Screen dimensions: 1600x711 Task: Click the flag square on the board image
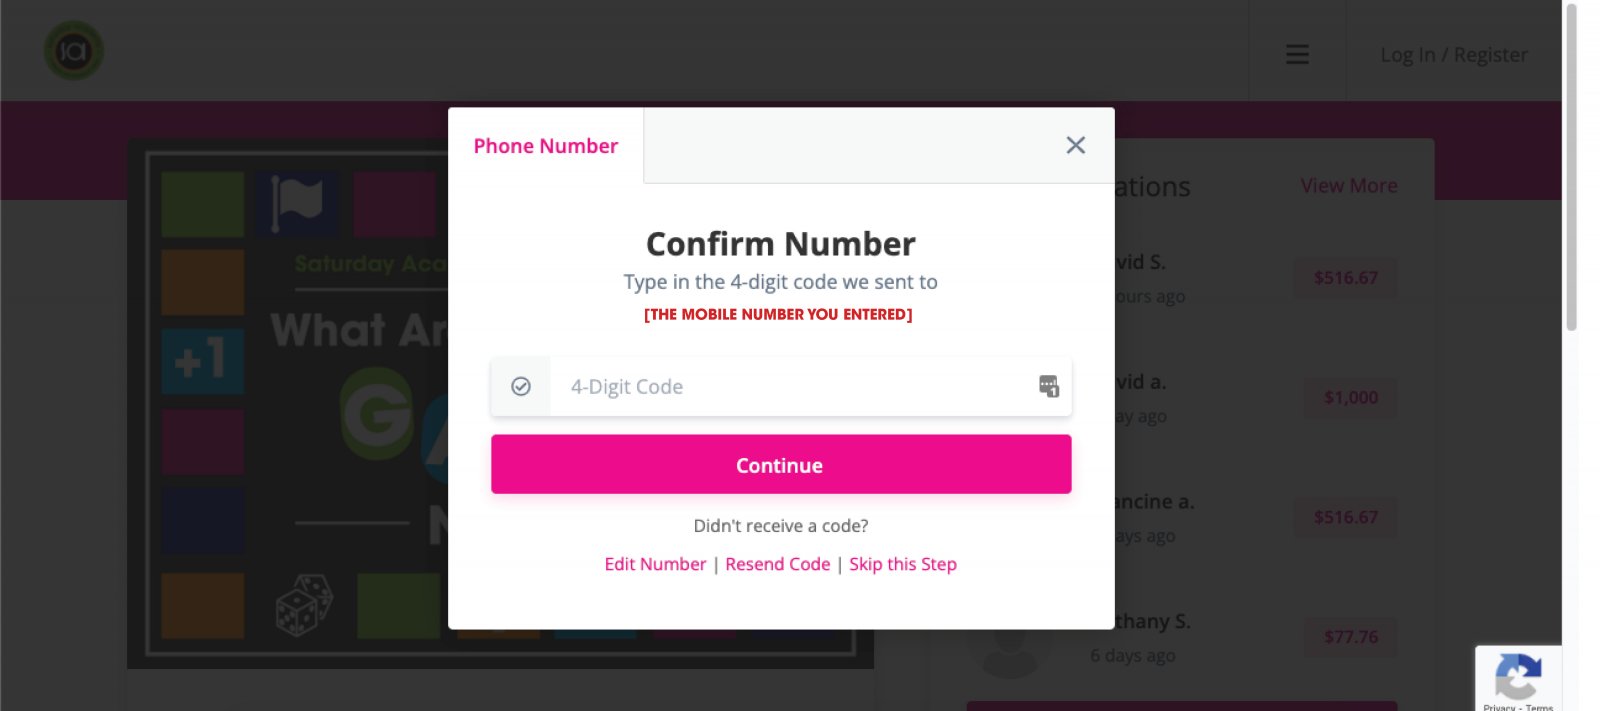click(297, 203)
